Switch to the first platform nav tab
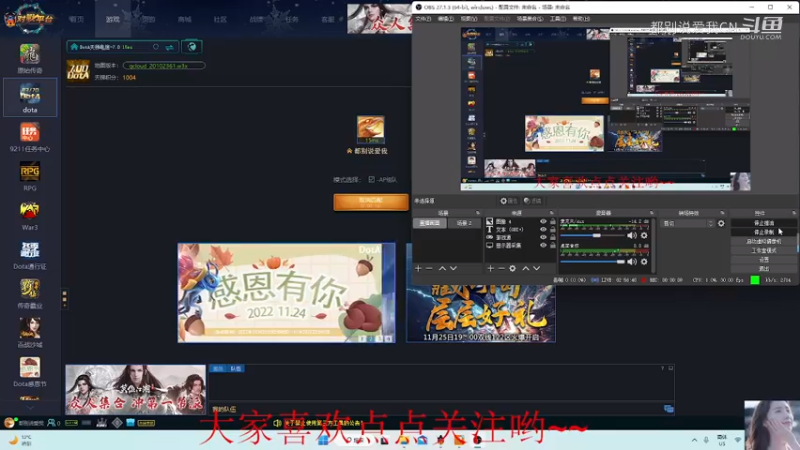800x450 pixels. tap(77, 19)
